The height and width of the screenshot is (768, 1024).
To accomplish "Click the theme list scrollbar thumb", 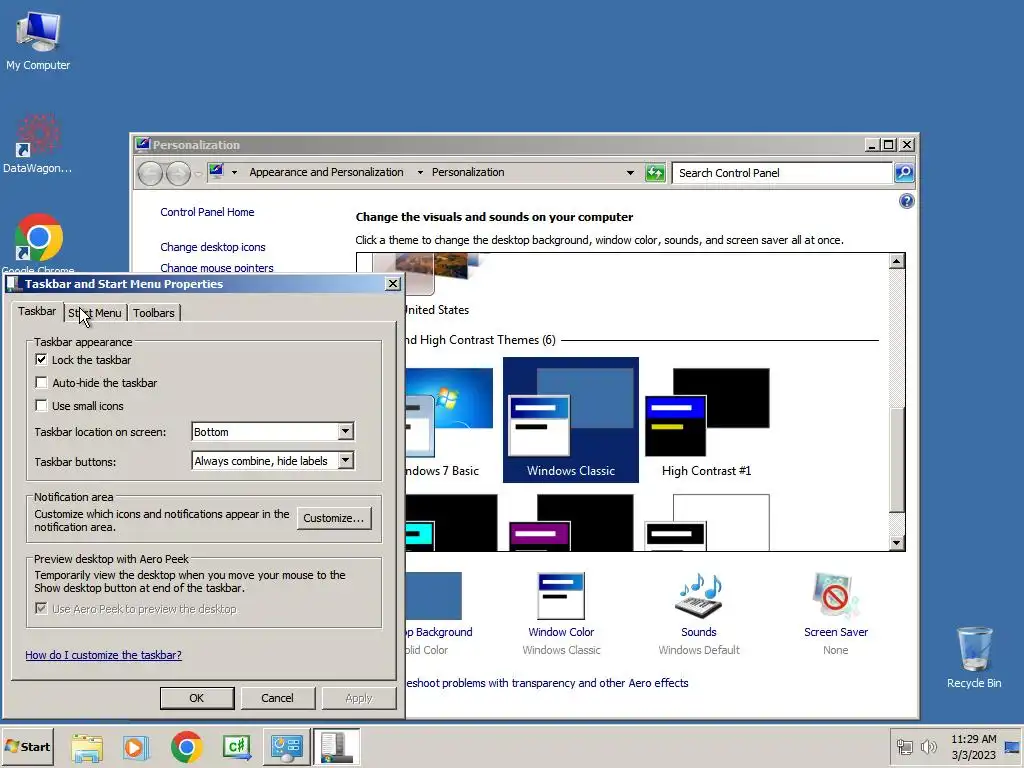I will pyautogui.click(x=897, y=460).
